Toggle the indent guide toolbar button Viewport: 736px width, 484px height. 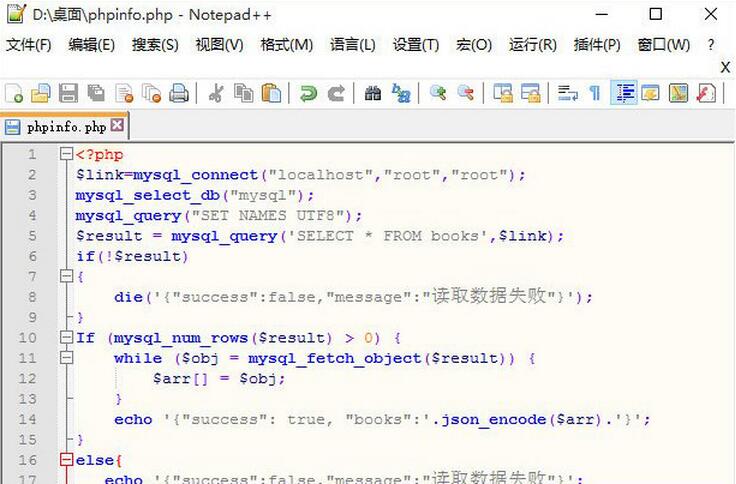pos(625,93)
